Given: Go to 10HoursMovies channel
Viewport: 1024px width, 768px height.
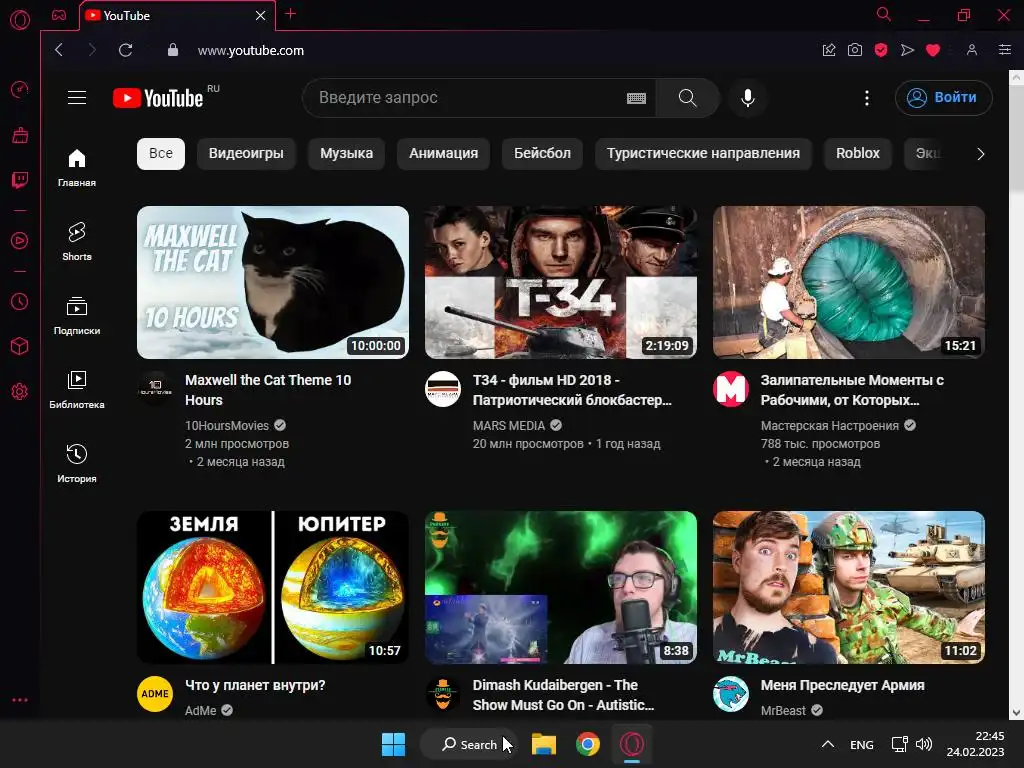Looking at the screenshot, I should pyautogui.click(x=227, y=426).
